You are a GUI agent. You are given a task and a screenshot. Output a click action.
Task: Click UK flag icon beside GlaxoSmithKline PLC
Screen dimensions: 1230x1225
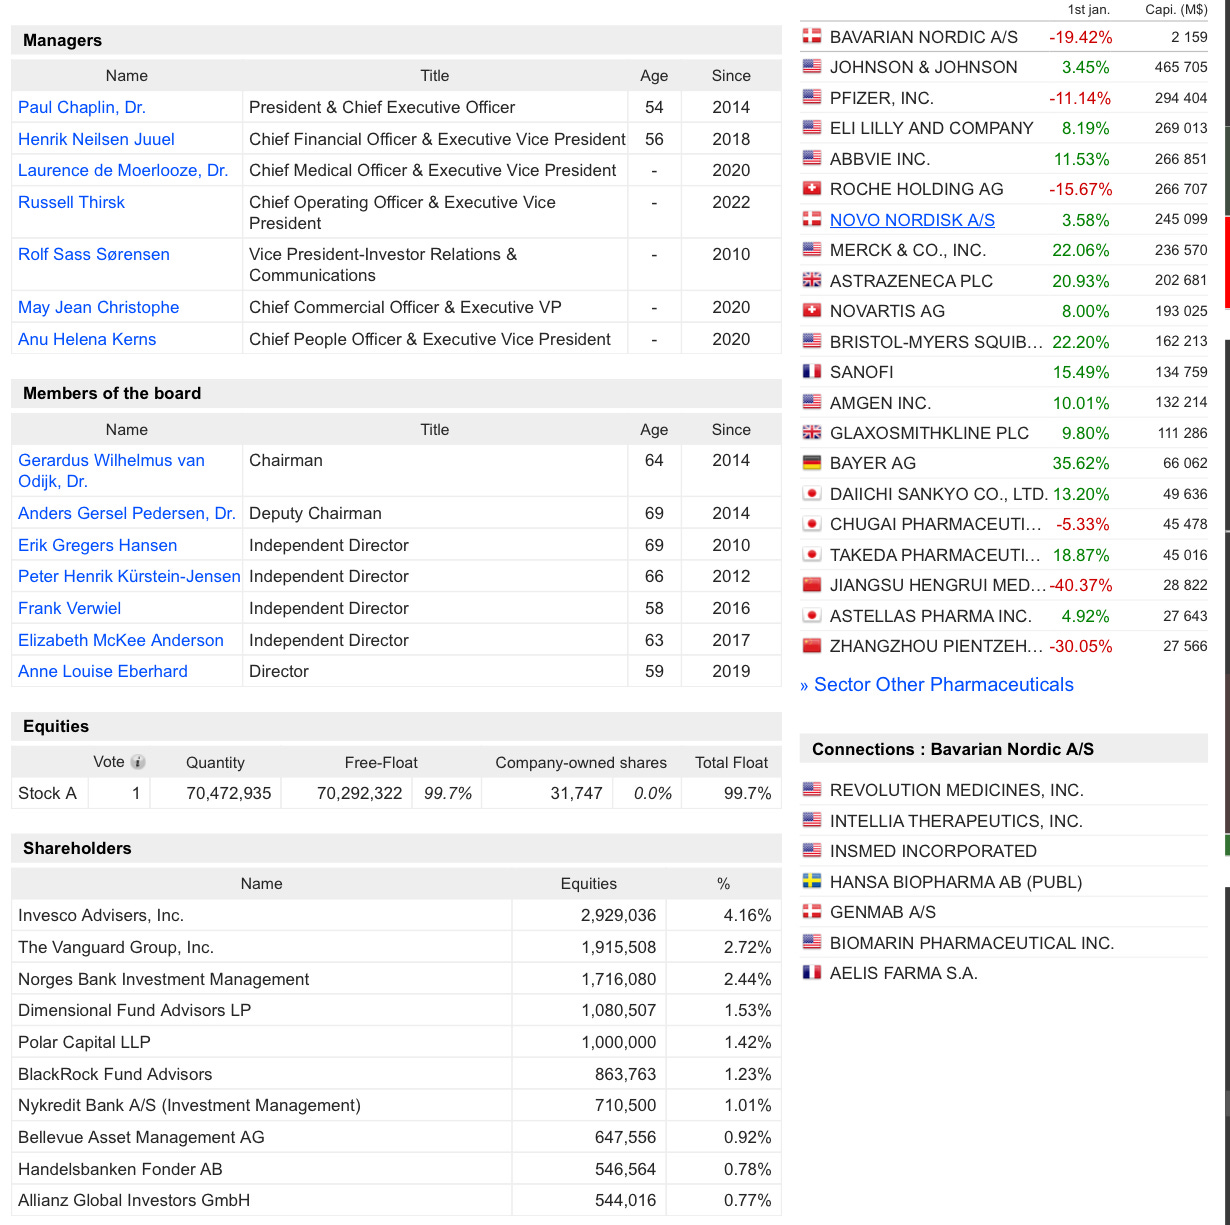812,433
